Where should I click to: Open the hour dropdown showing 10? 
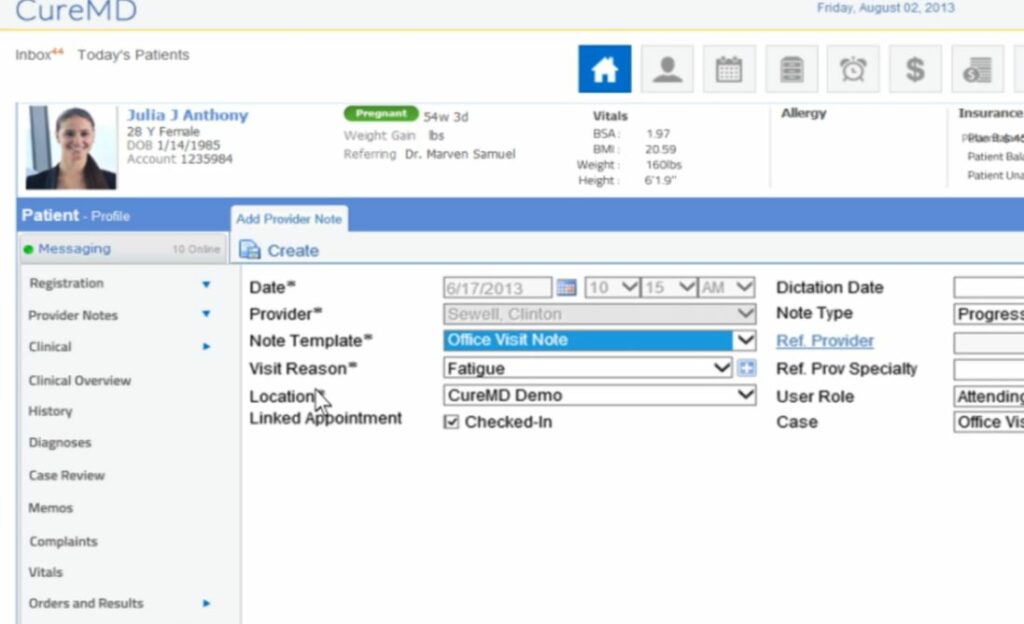[x=612, y=287]
